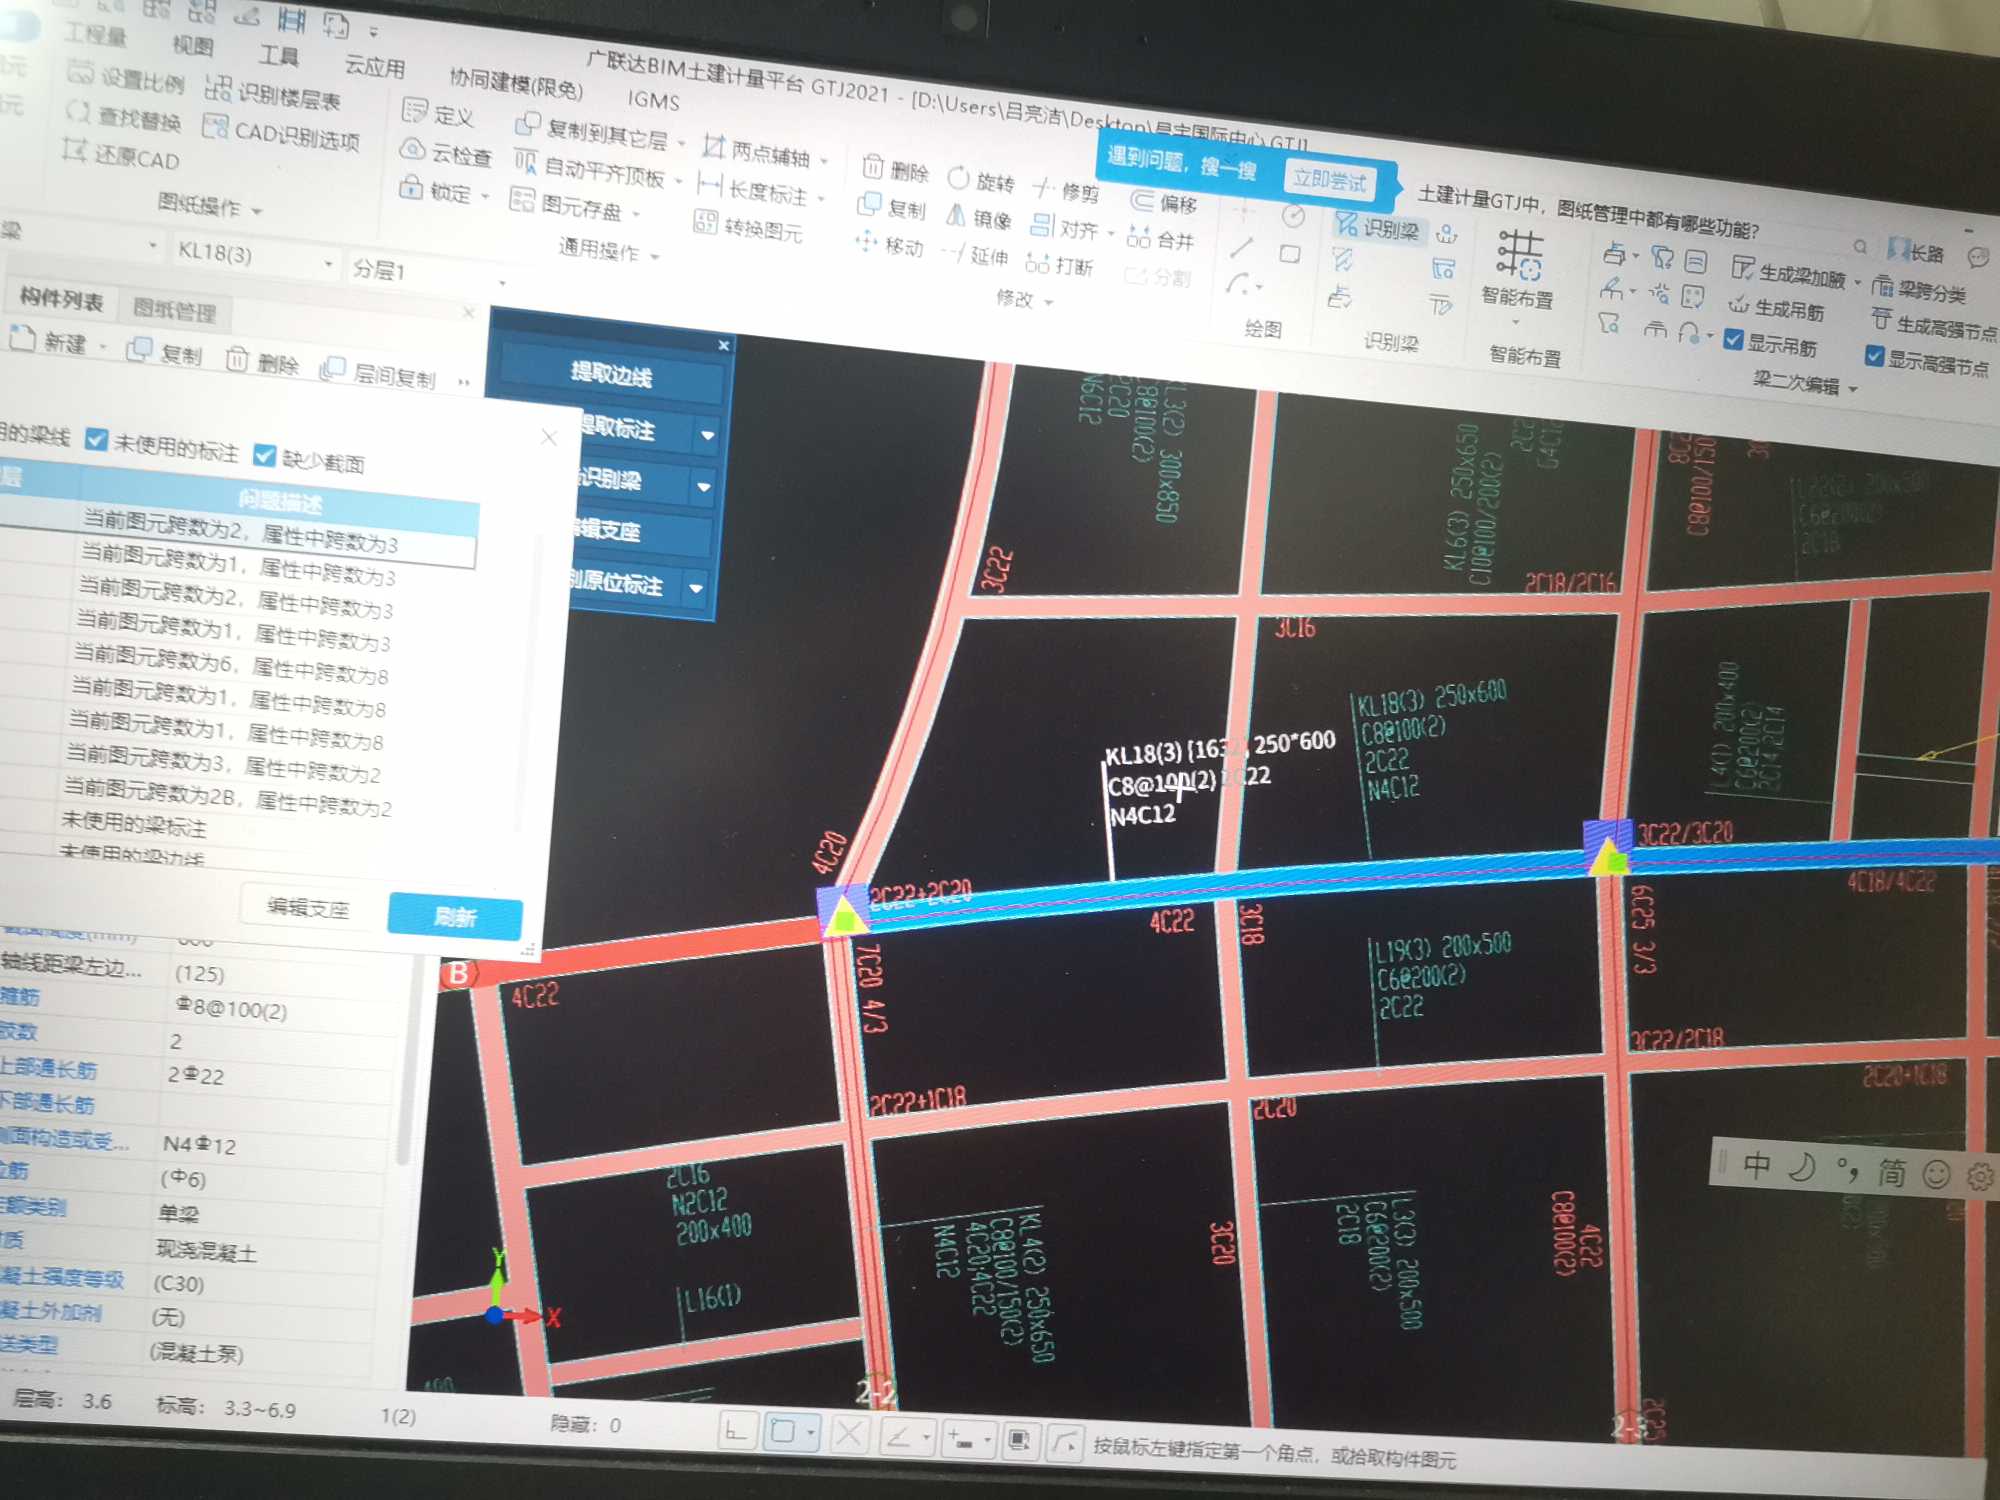The width and height of the screenshot is (2000, 1500).
Task: Click the 旋转 rotate tool icon
Action: point(958,178)
